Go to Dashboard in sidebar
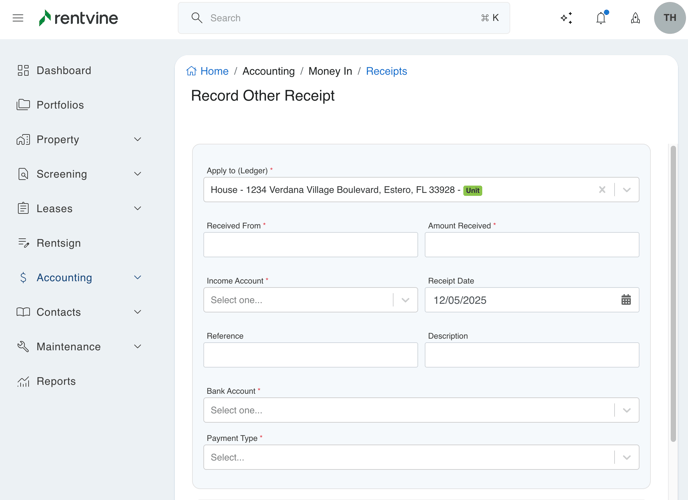Viewport: 688px width, 500px height. coord(63,71)
